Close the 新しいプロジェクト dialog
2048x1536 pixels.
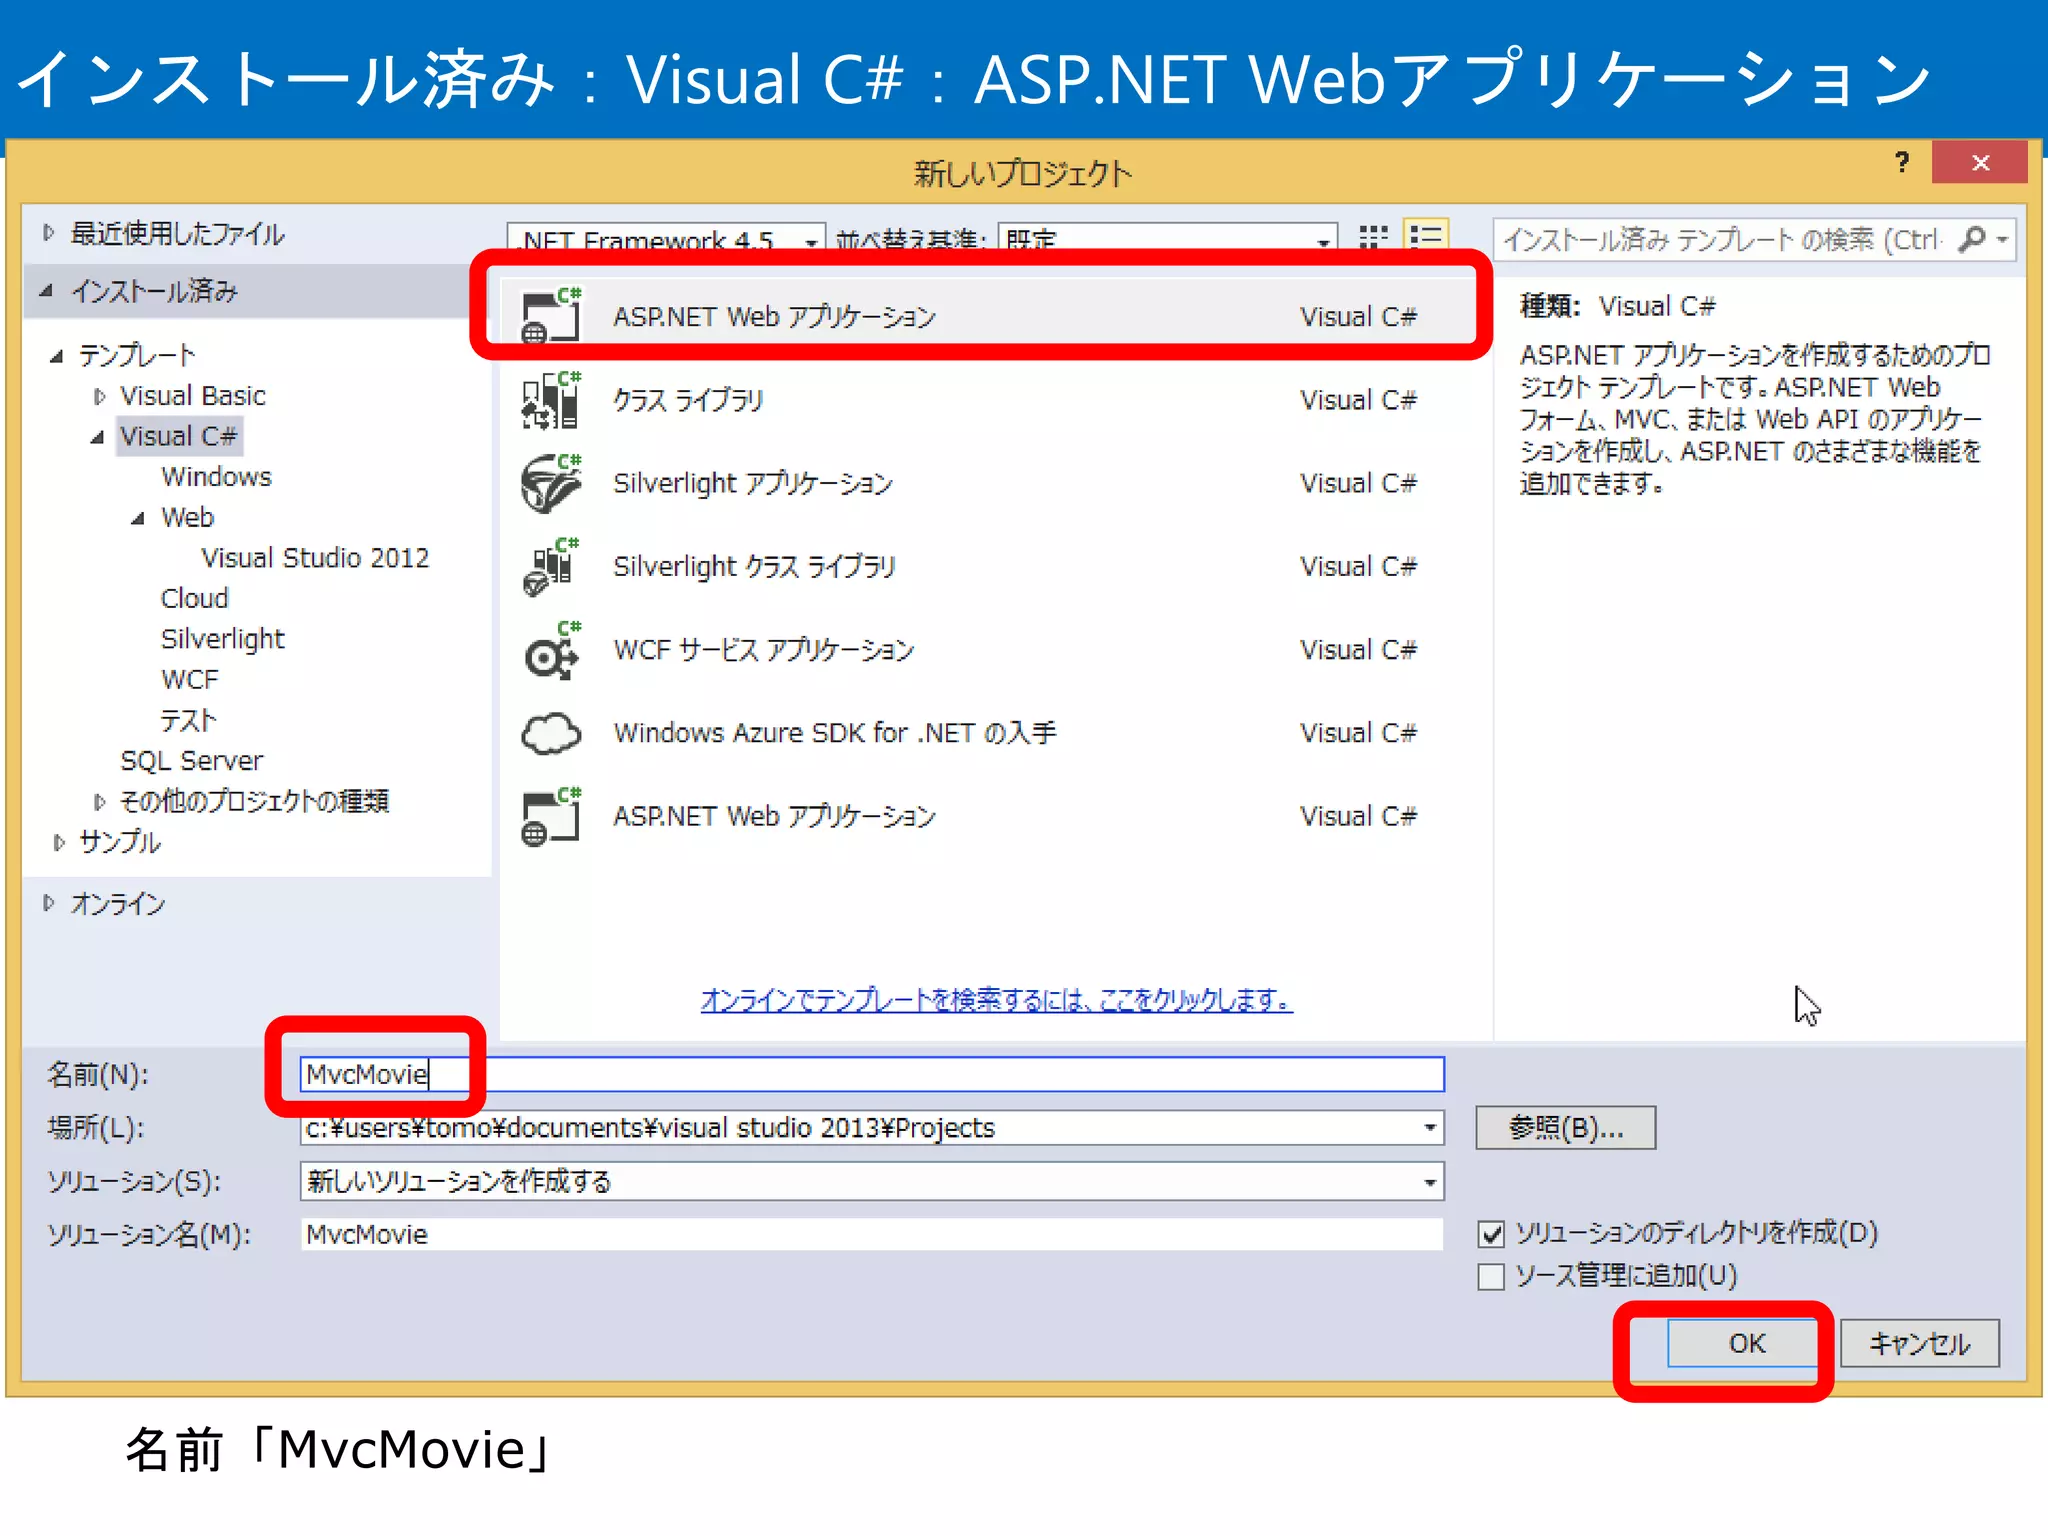tap(1980, 162)
